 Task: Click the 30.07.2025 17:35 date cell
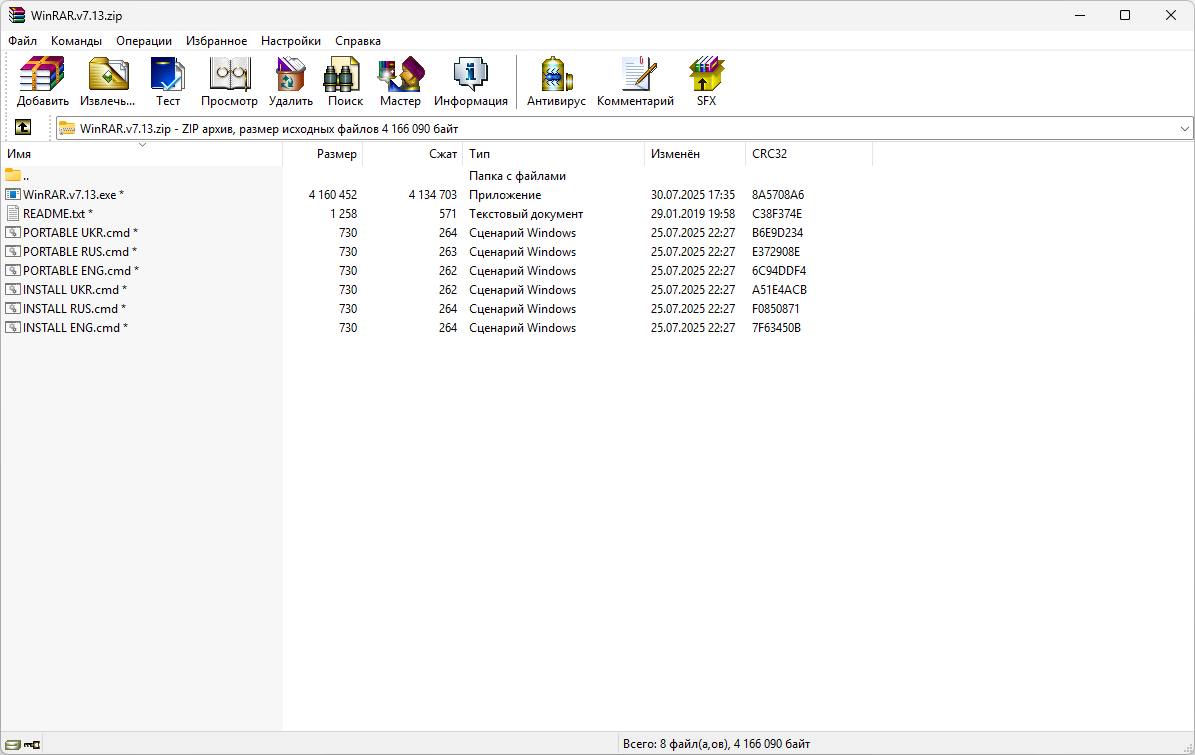pyautogui.click(x=693, y=195)
